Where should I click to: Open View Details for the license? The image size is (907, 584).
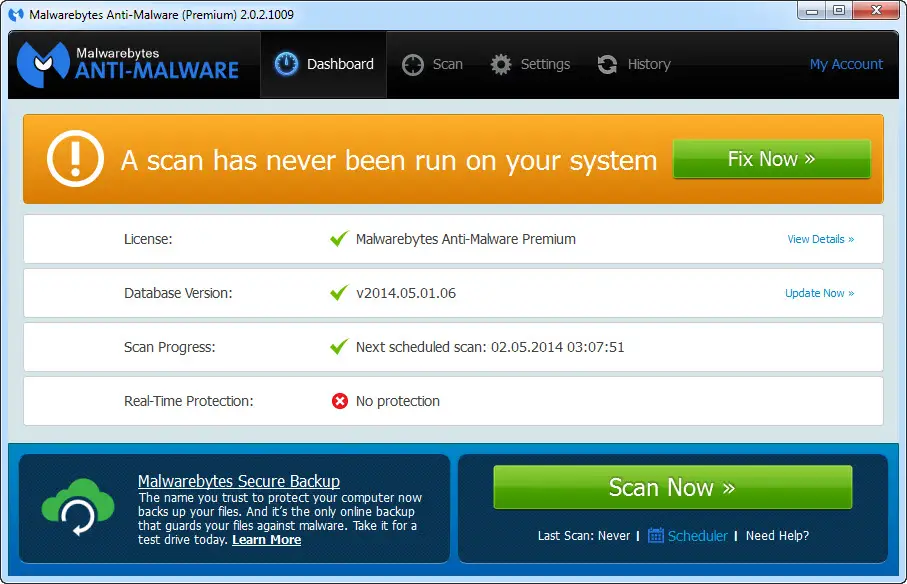pyautogui.click(x=820, y=239)
